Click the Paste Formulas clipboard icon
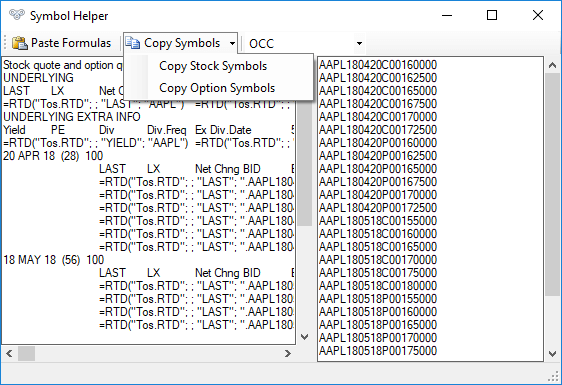This screenshot has width=562, height=385. click(20, 43)
